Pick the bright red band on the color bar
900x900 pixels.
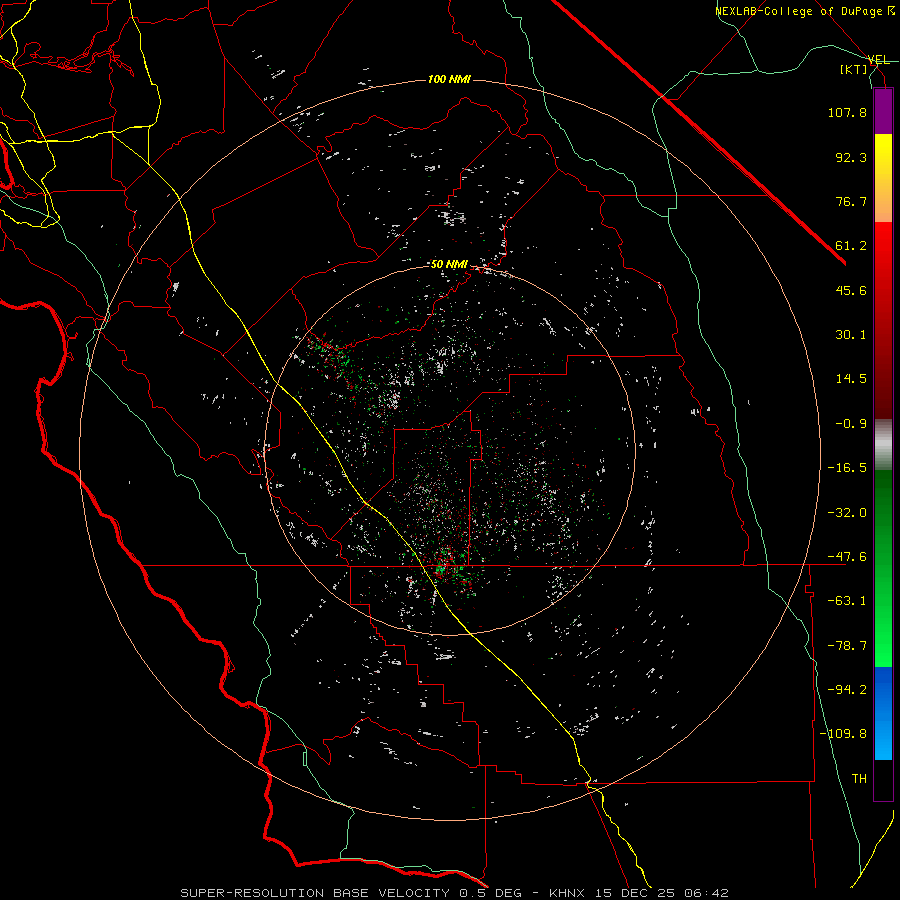pos(883,245)
